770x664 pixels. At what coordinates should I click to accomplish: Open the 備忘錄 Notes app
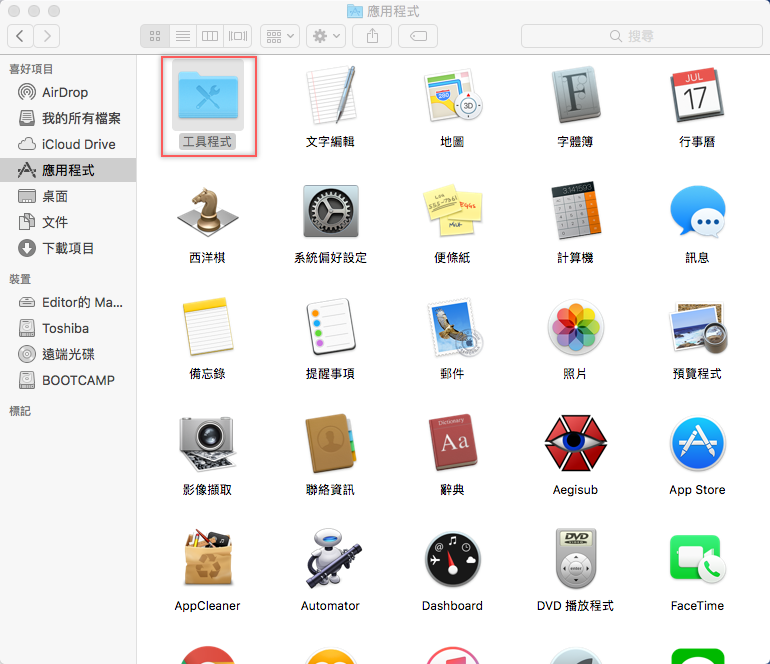point(208,327)
